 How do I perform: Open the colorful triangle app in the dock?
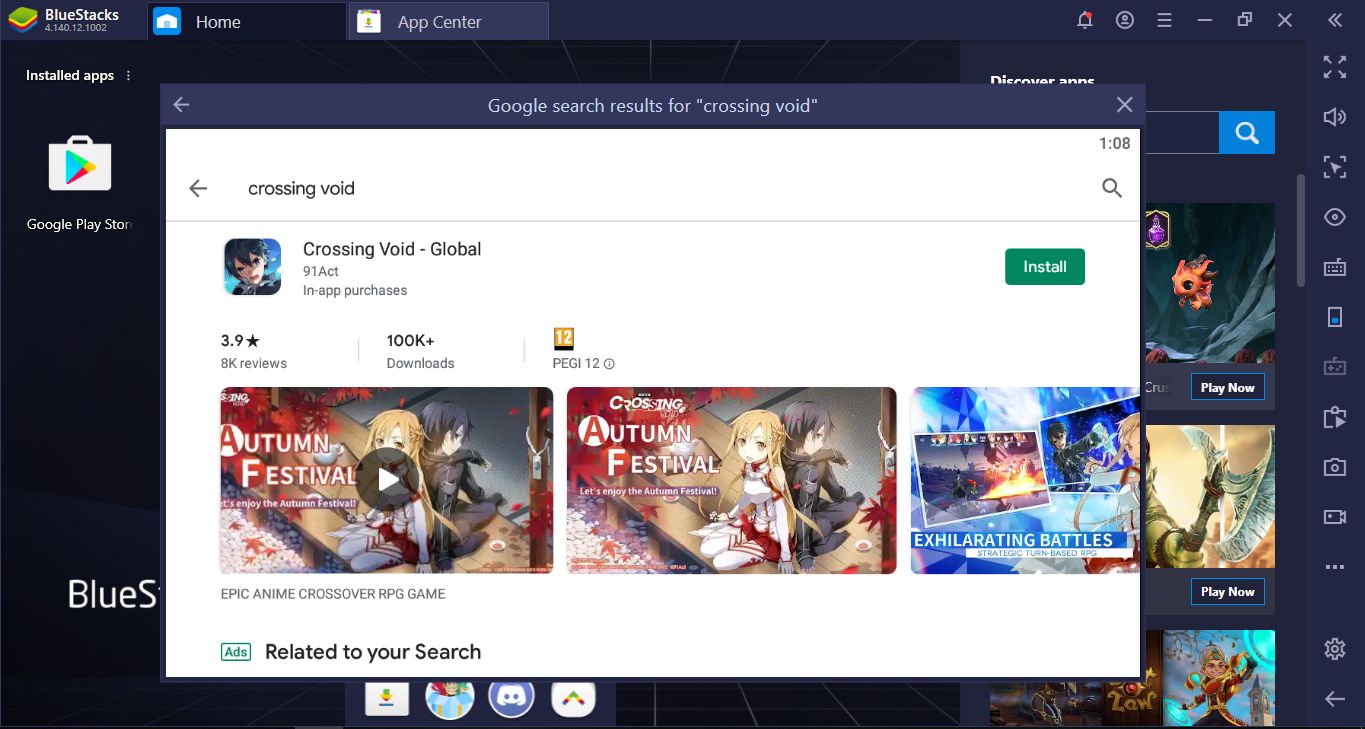click(573, 698)
